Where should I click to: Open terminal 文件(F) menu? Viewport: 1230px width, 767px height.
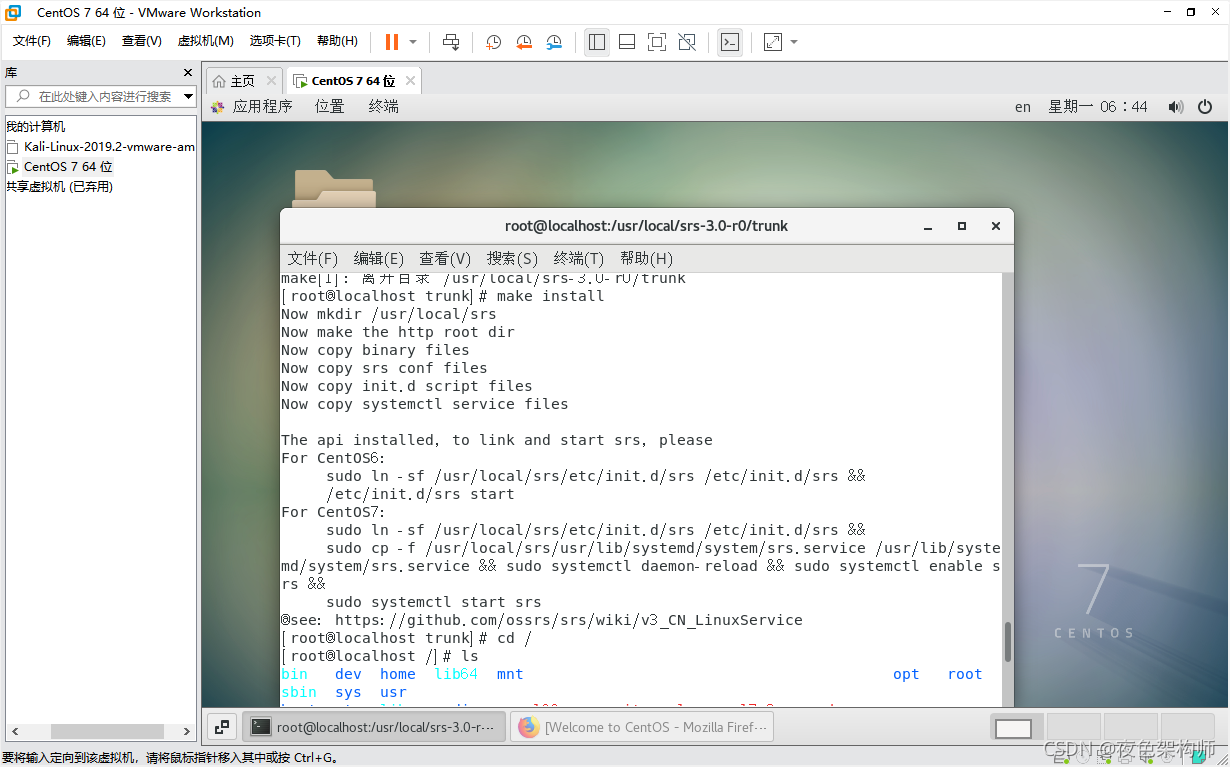(x=312, y=258)
